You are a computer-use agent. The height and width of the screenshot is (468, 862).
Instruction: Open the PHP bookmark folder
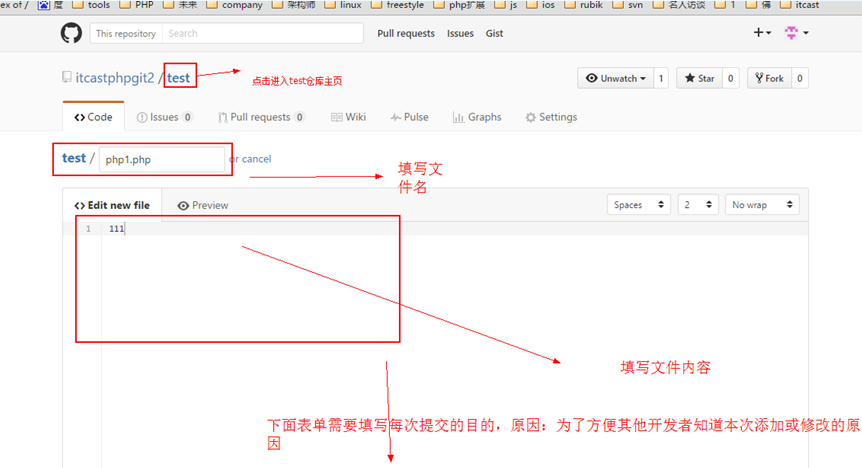[x=137, y=5]
